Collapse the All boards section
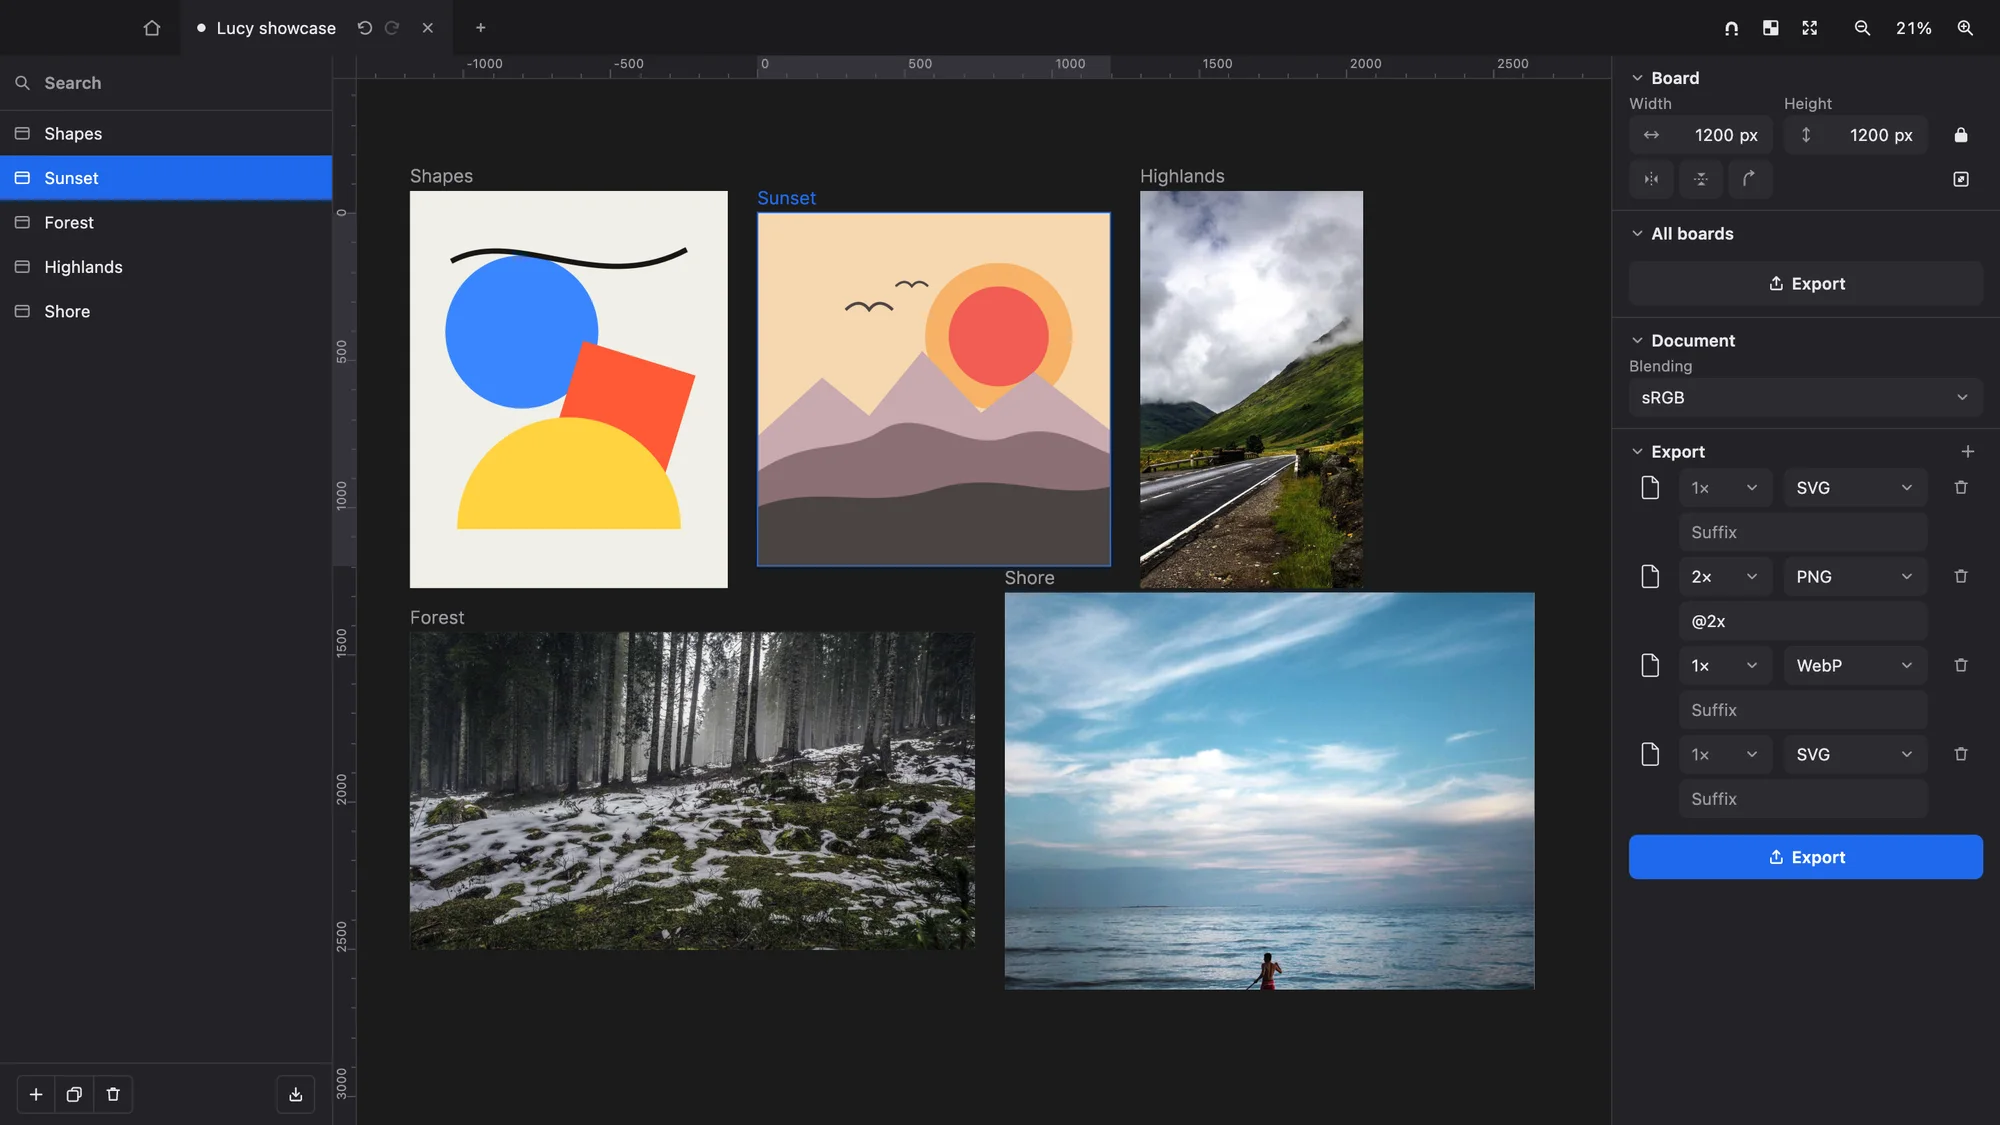Image resolution: width=2000 pixels, height=1125 pixels. tap(1637, 234)
